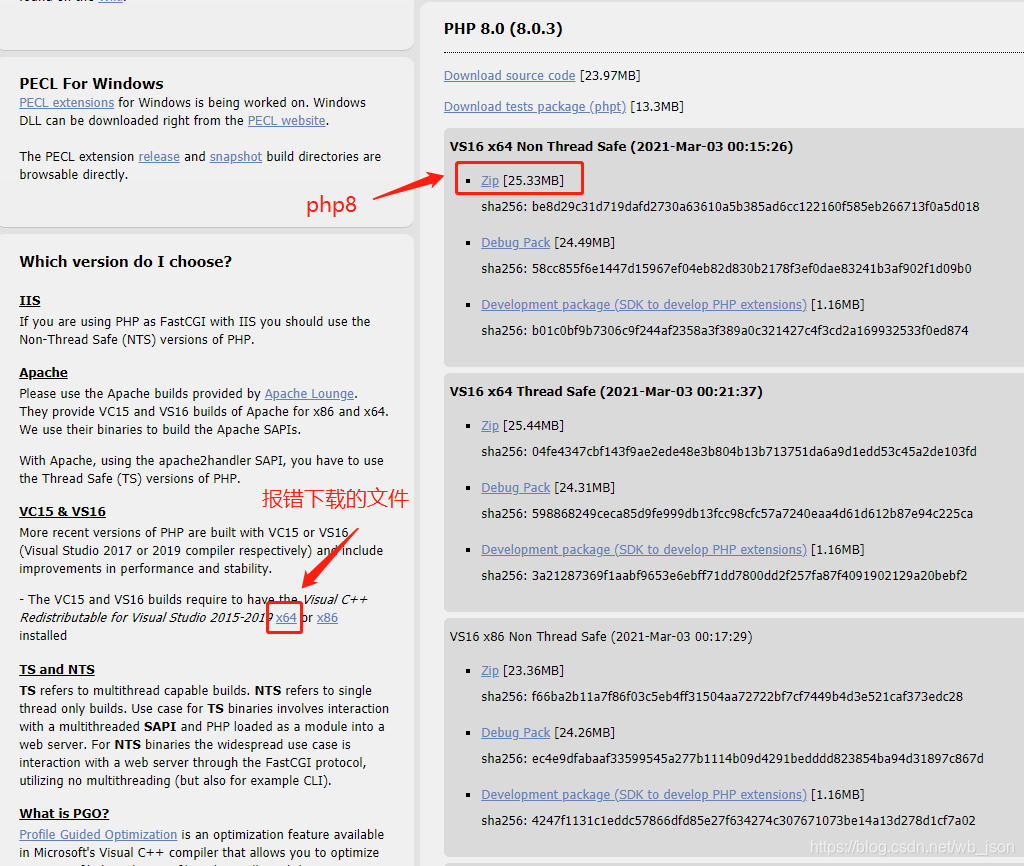Image resolution: width=1024 pixels, height=866 pixels.
Task: Click the PHP 8.0 (8.0.3) heading
Action: [503, 29]
